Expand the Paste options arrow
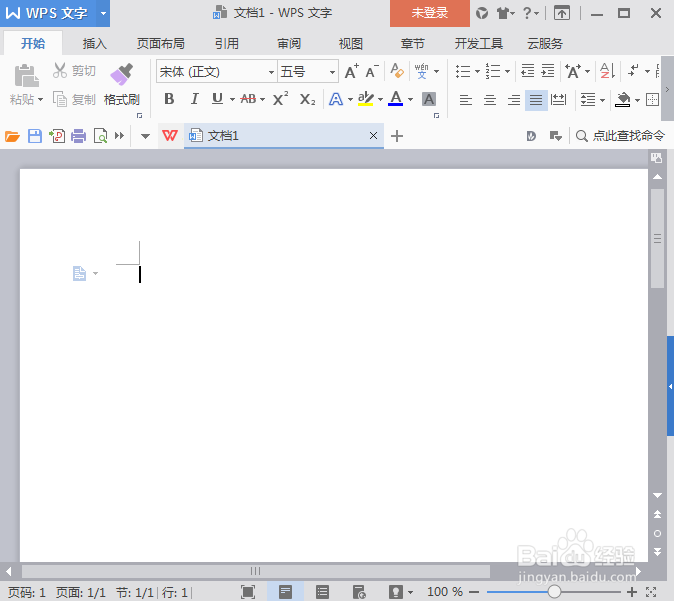 tap(41, 100)
